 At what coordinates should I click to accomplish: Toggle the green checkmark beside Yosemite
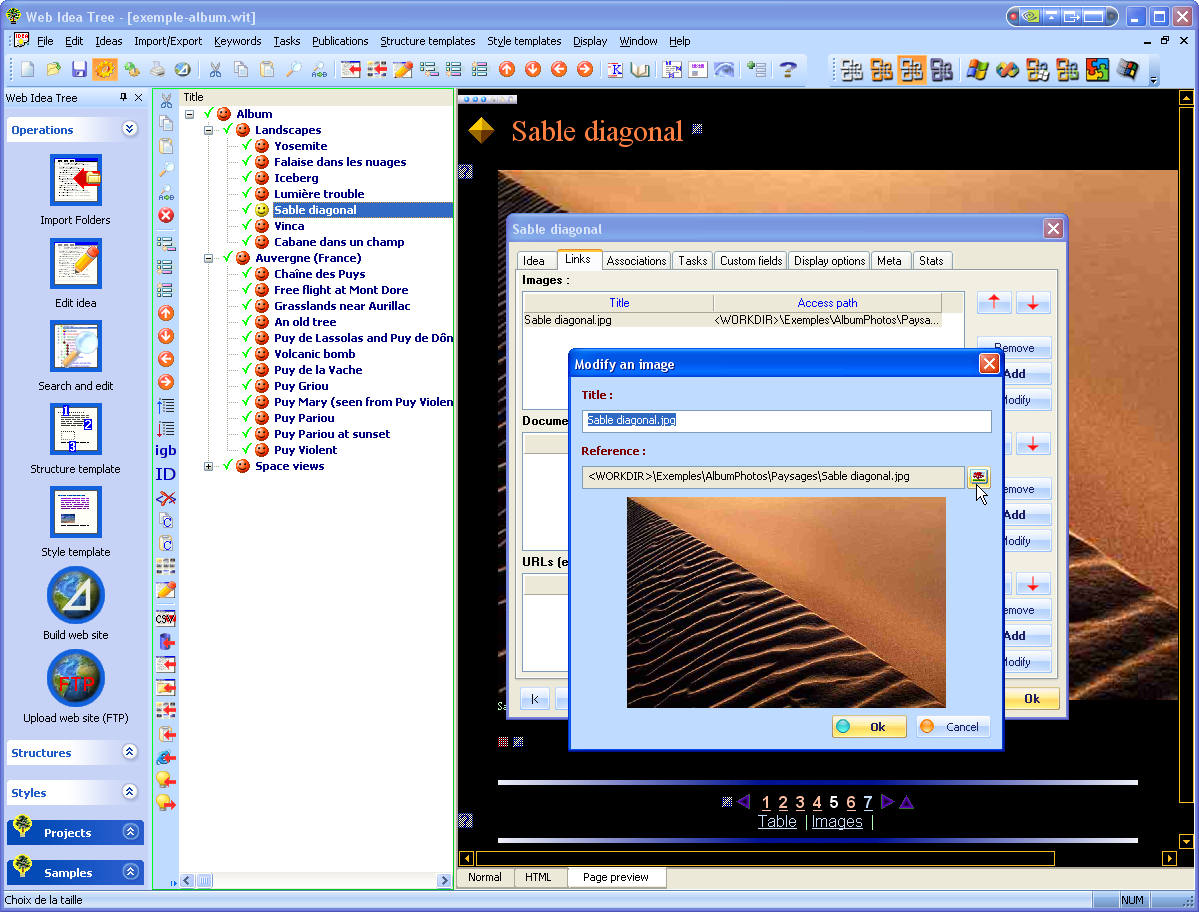coord(246,146)
